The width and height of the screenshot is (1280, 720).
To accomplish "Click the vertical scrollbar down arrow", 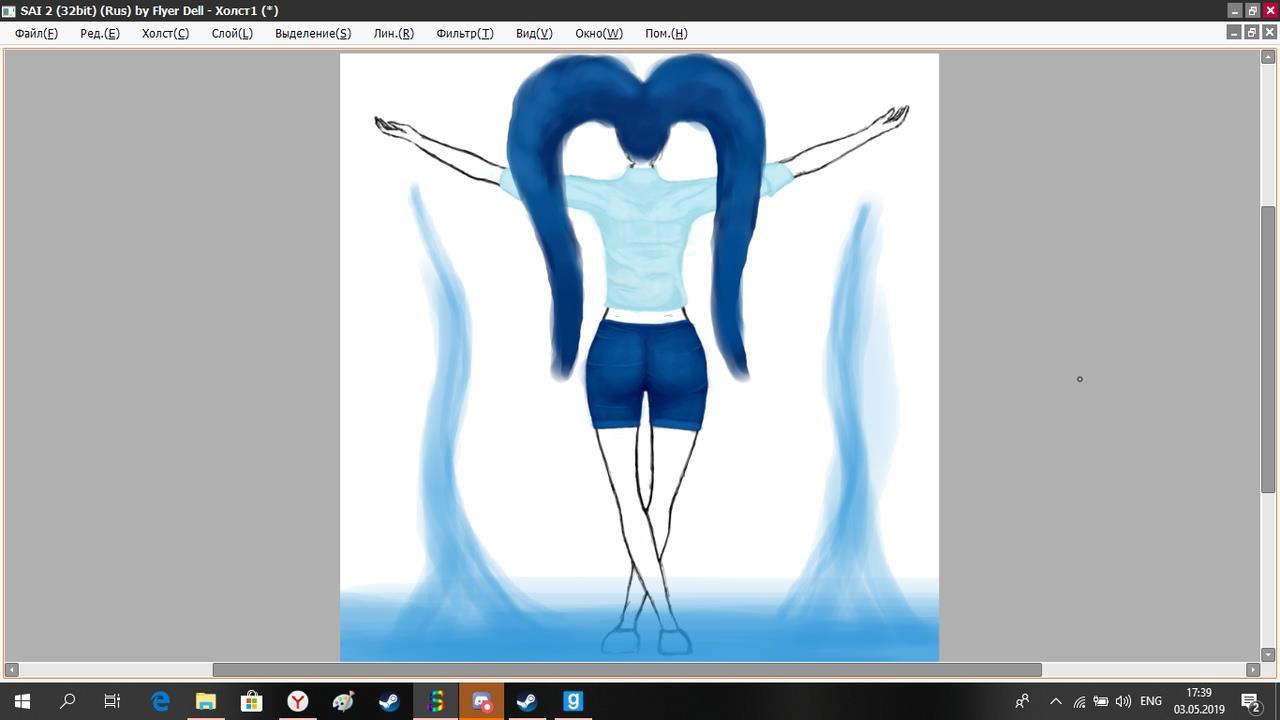I will 1268,655.
